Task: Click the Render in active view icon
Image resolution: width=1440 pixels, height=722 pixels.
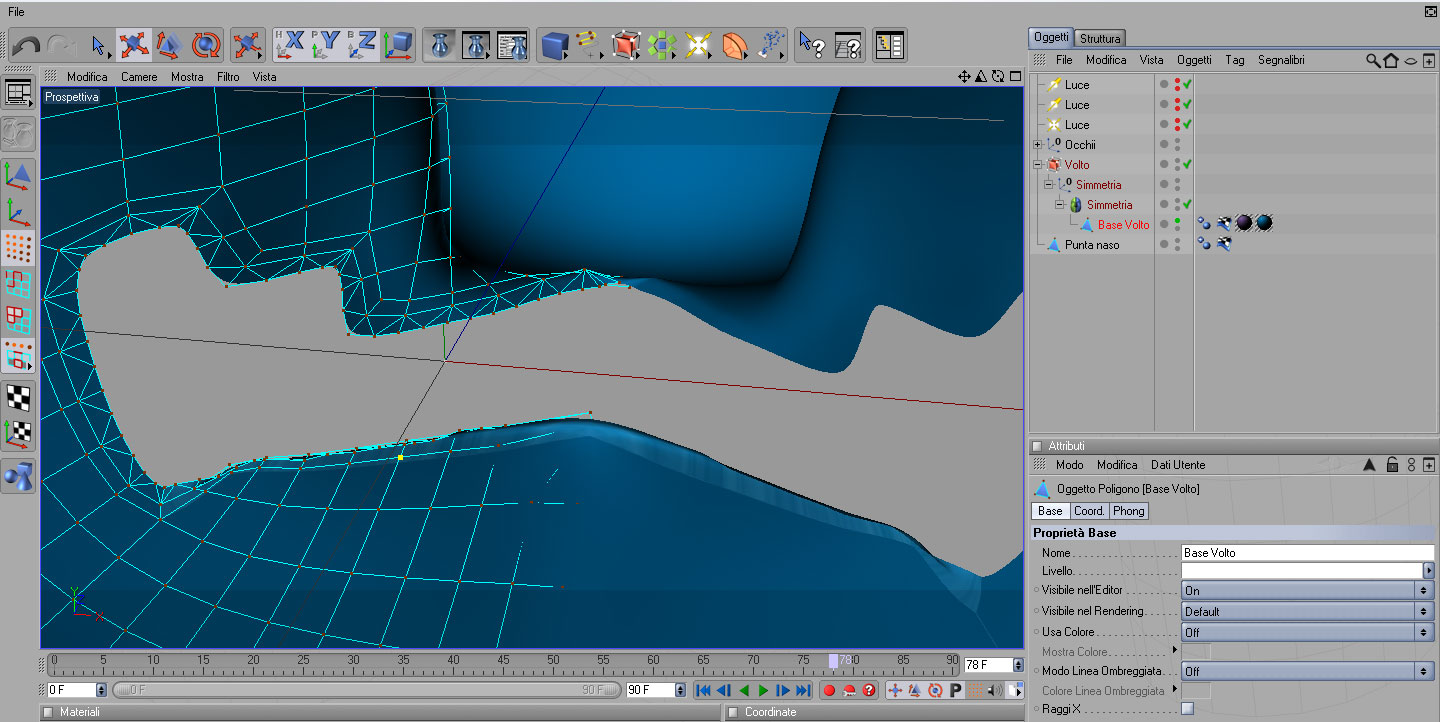Action: tap(439, 45)
